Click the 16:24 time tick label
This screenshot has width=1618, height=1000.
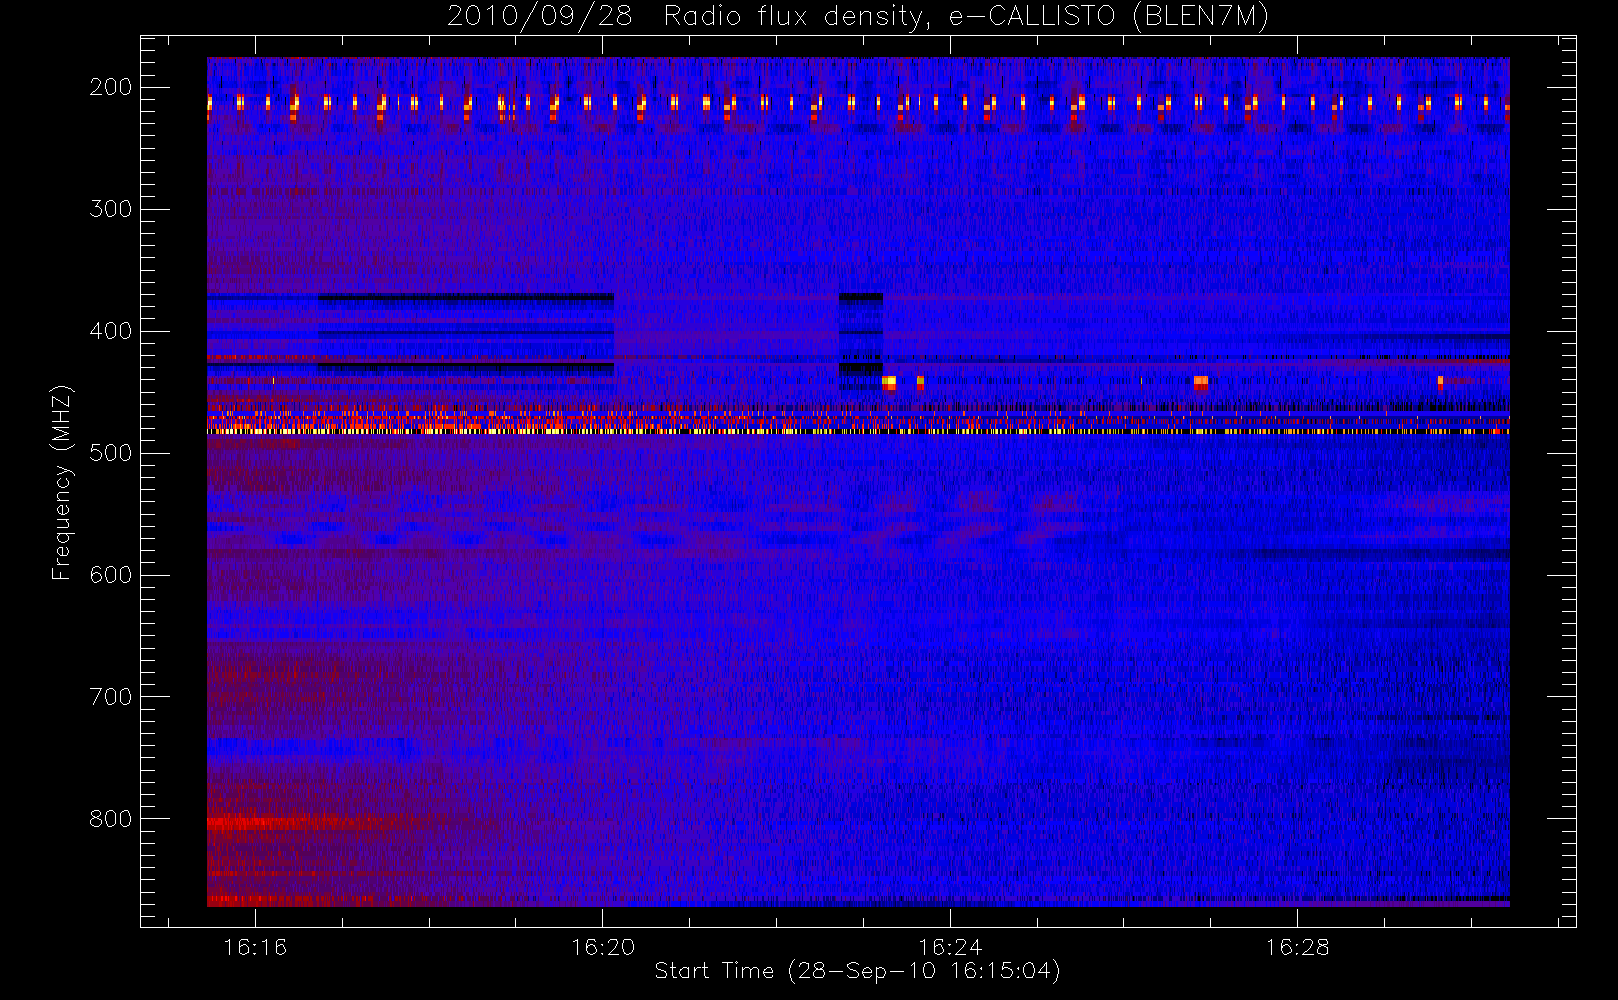tap(950, 947)
